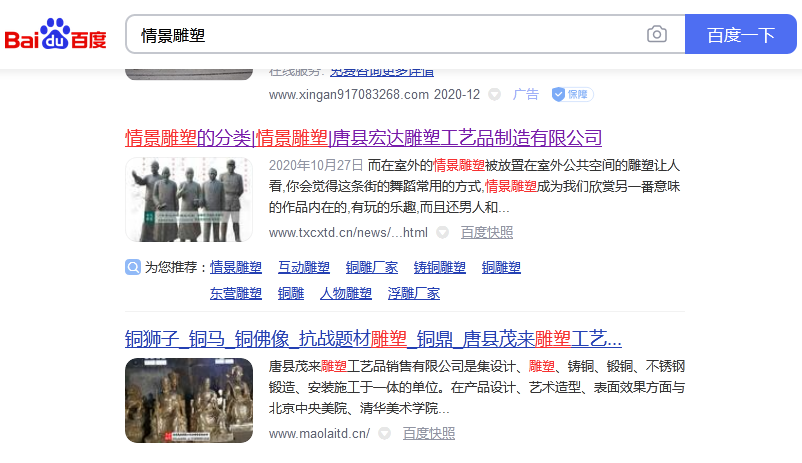Open result titled 情景雕塑的分类 唐县宏达雕塑
The image size is (802, 463).
363,138
